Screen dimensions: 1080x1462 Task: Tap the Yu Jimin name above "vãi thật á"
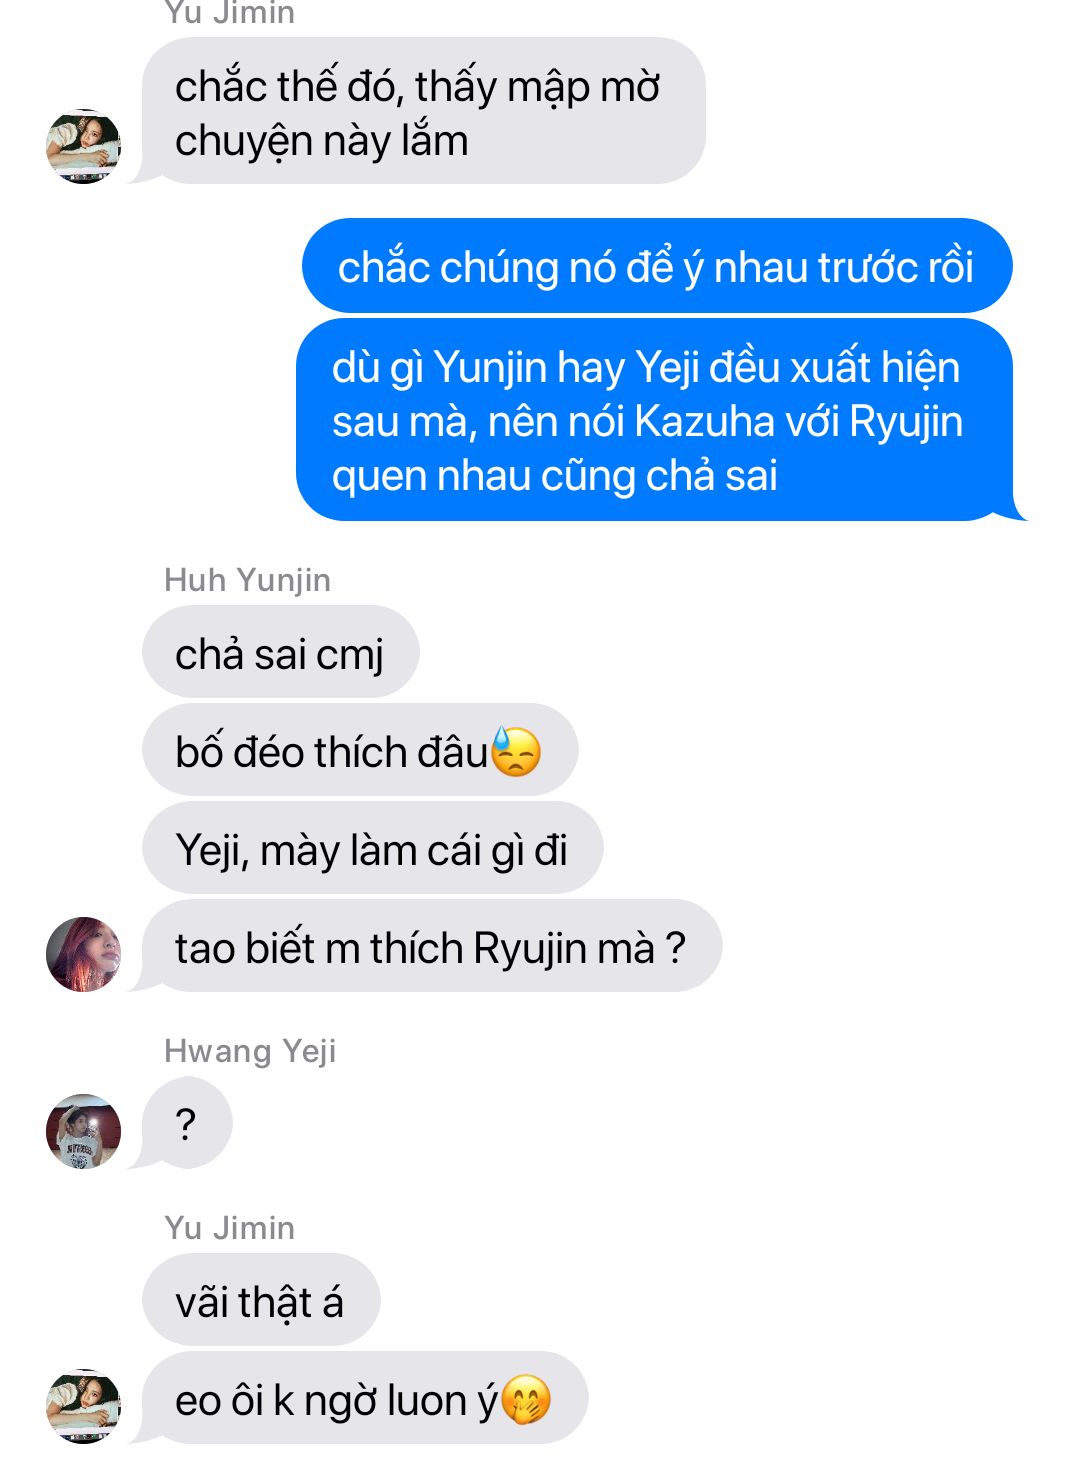229,1228
